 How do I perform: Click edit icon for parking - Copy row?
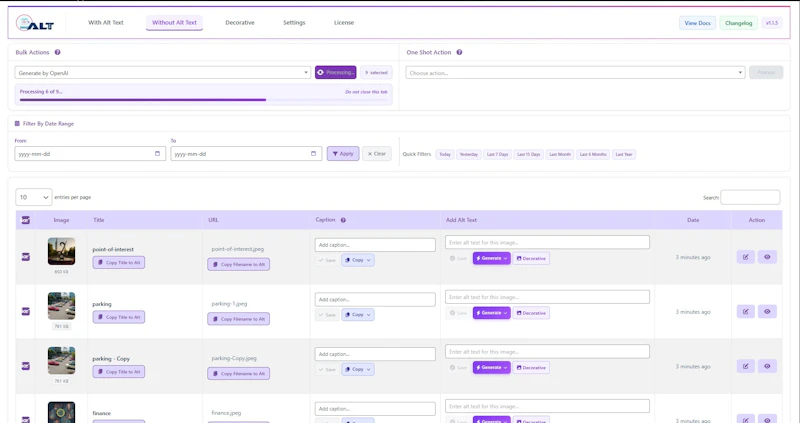[745, 366]
